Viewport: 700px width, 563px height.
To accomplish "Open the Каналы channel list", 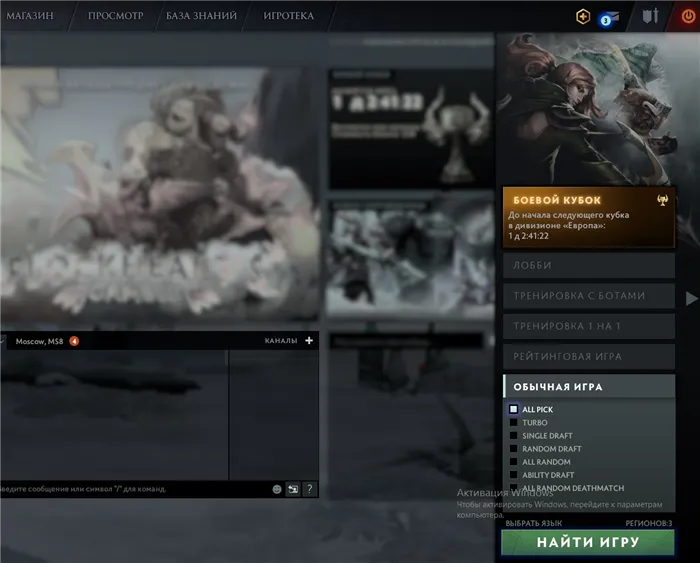I will [x=281, y=341].
